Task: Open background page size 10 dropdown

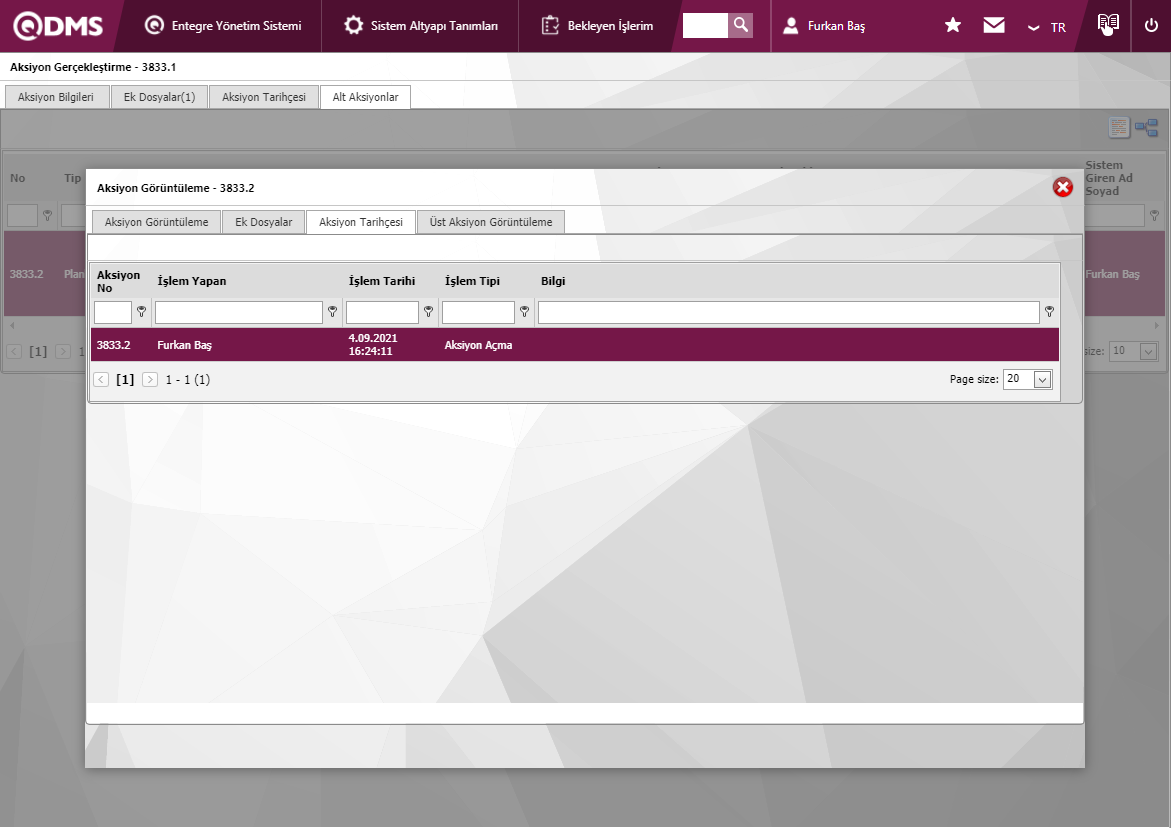Action: coord(1149,351)
